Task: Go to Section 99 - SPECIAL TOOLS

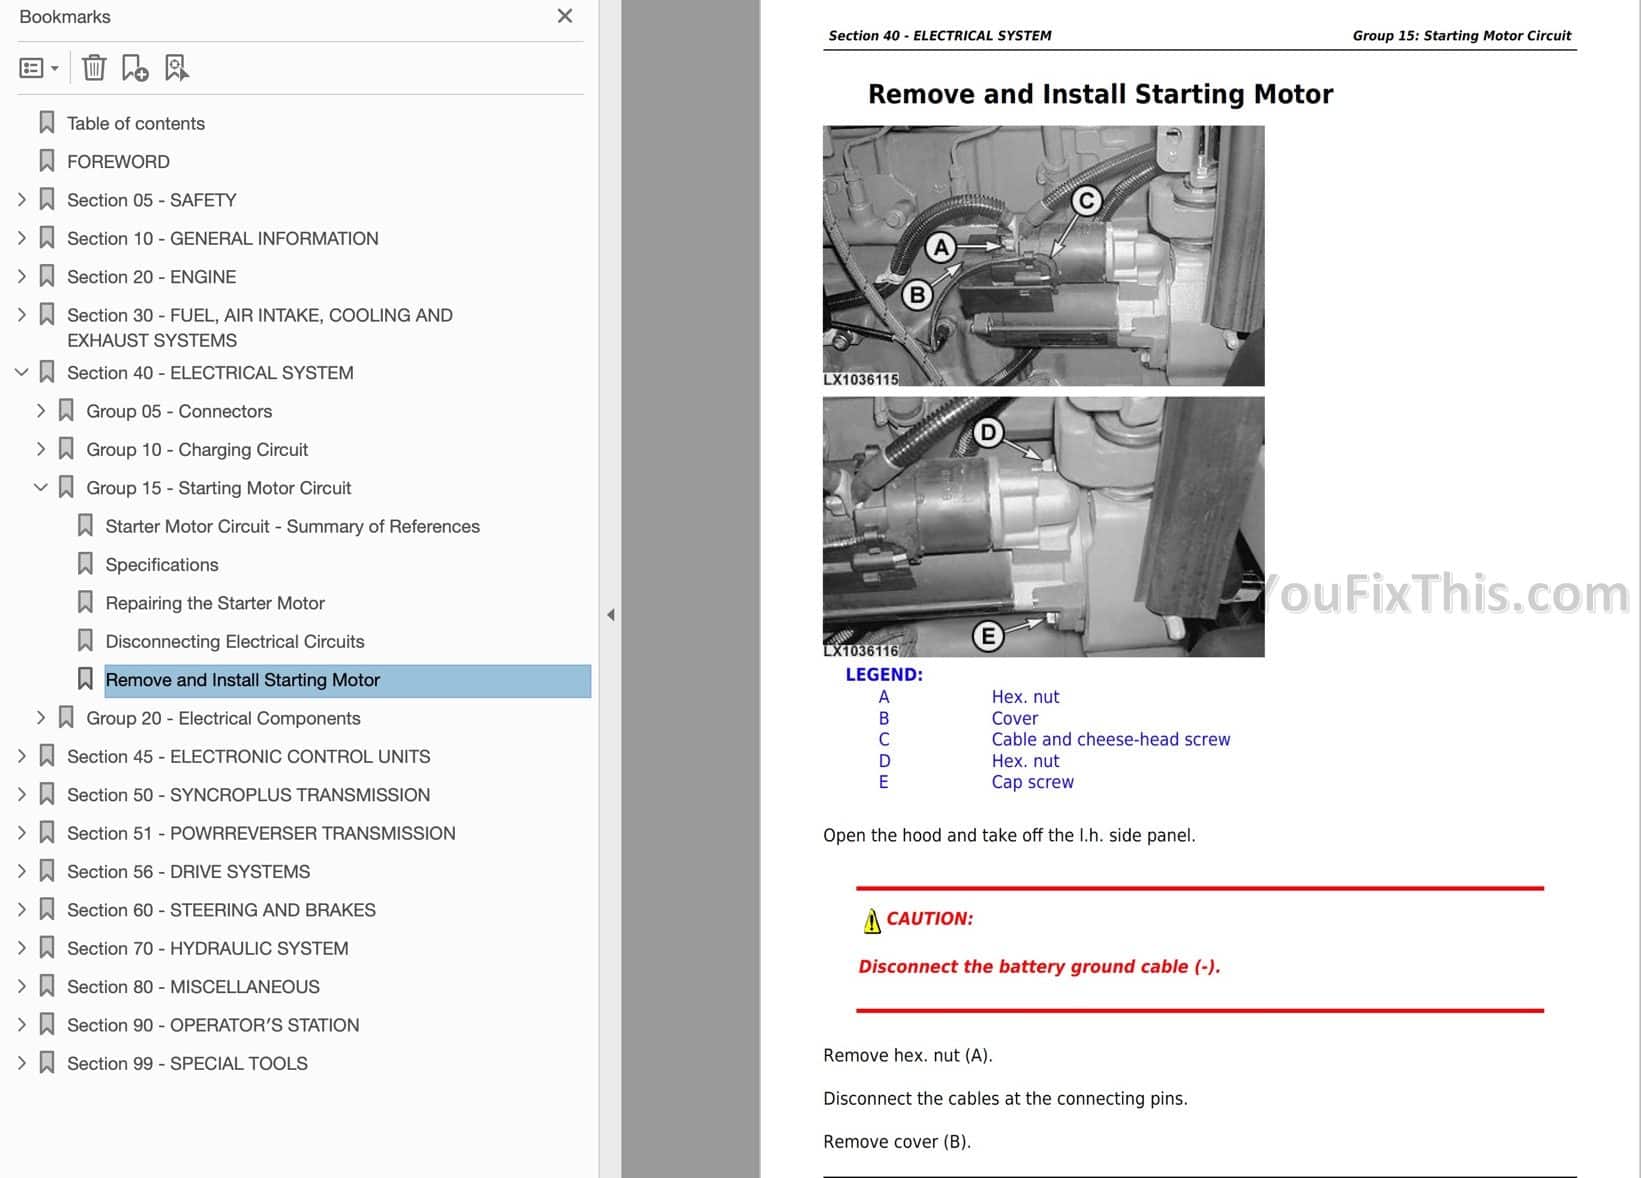Action: coord(187,1064)
